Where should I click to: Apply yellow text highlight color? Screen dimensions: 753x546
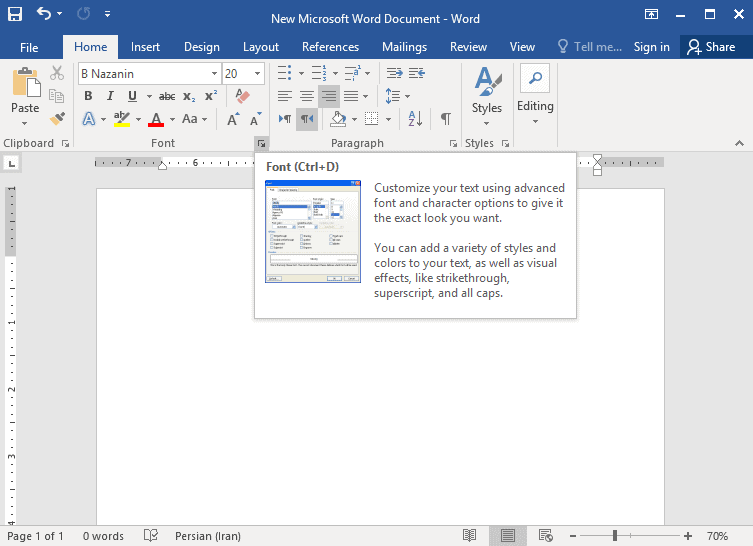[x=121, y=119]
